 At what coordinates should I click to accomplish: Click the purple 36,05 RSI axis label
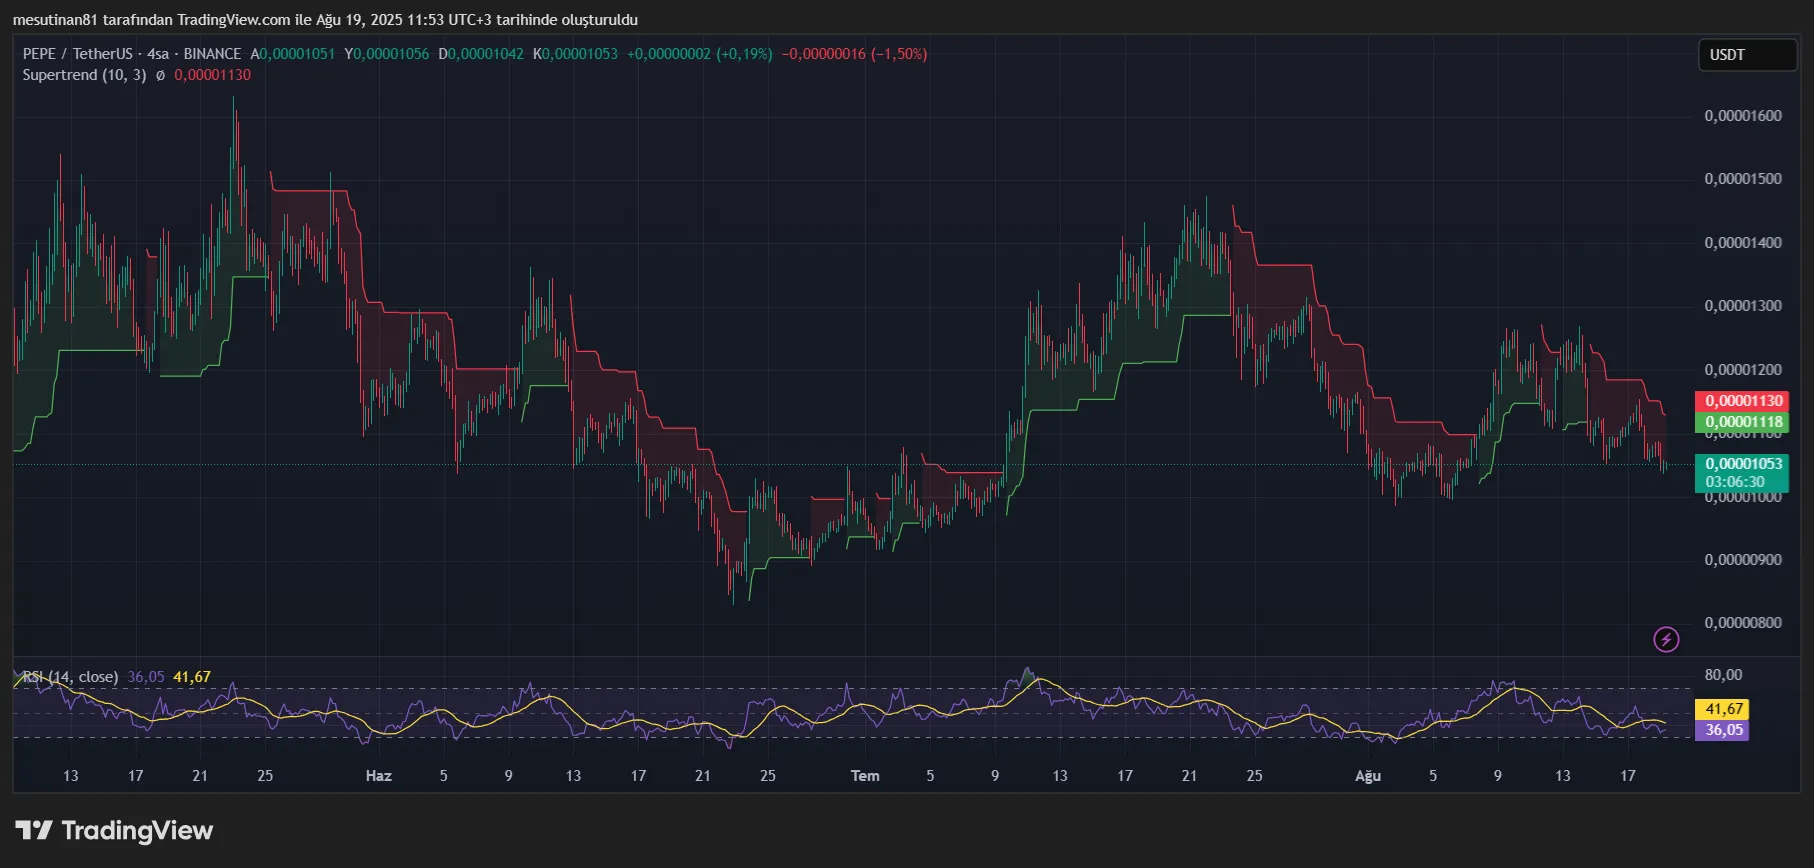[1724, 730]
